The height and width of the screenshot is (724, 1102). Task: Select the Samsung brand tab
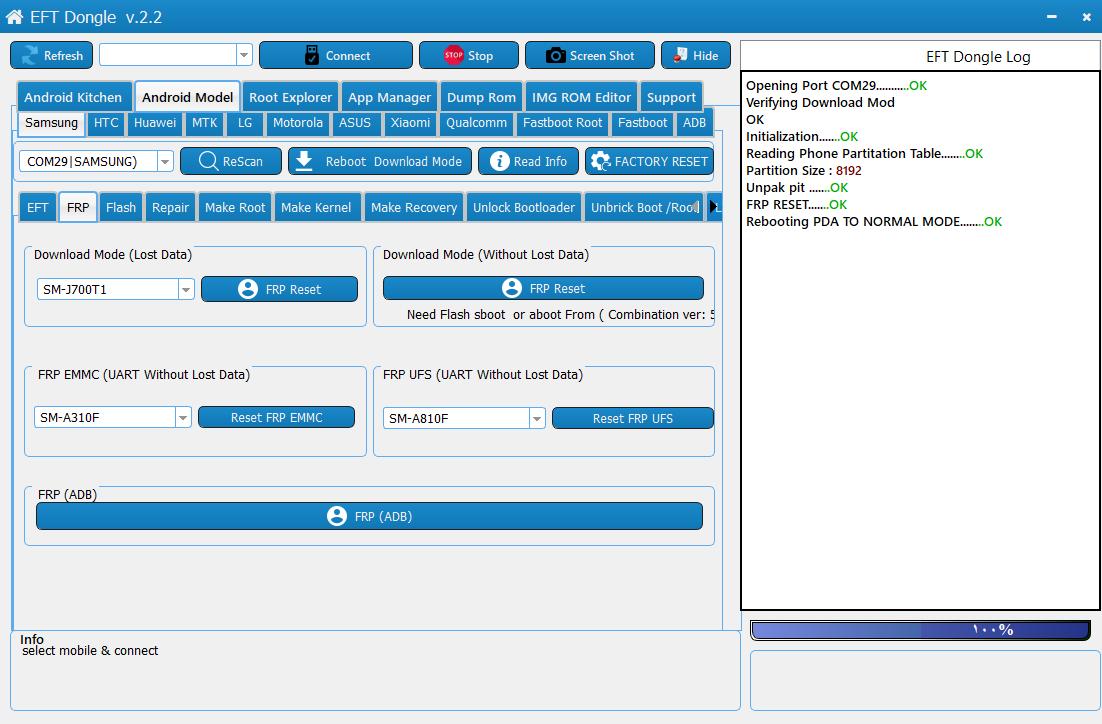coord(51,122)
